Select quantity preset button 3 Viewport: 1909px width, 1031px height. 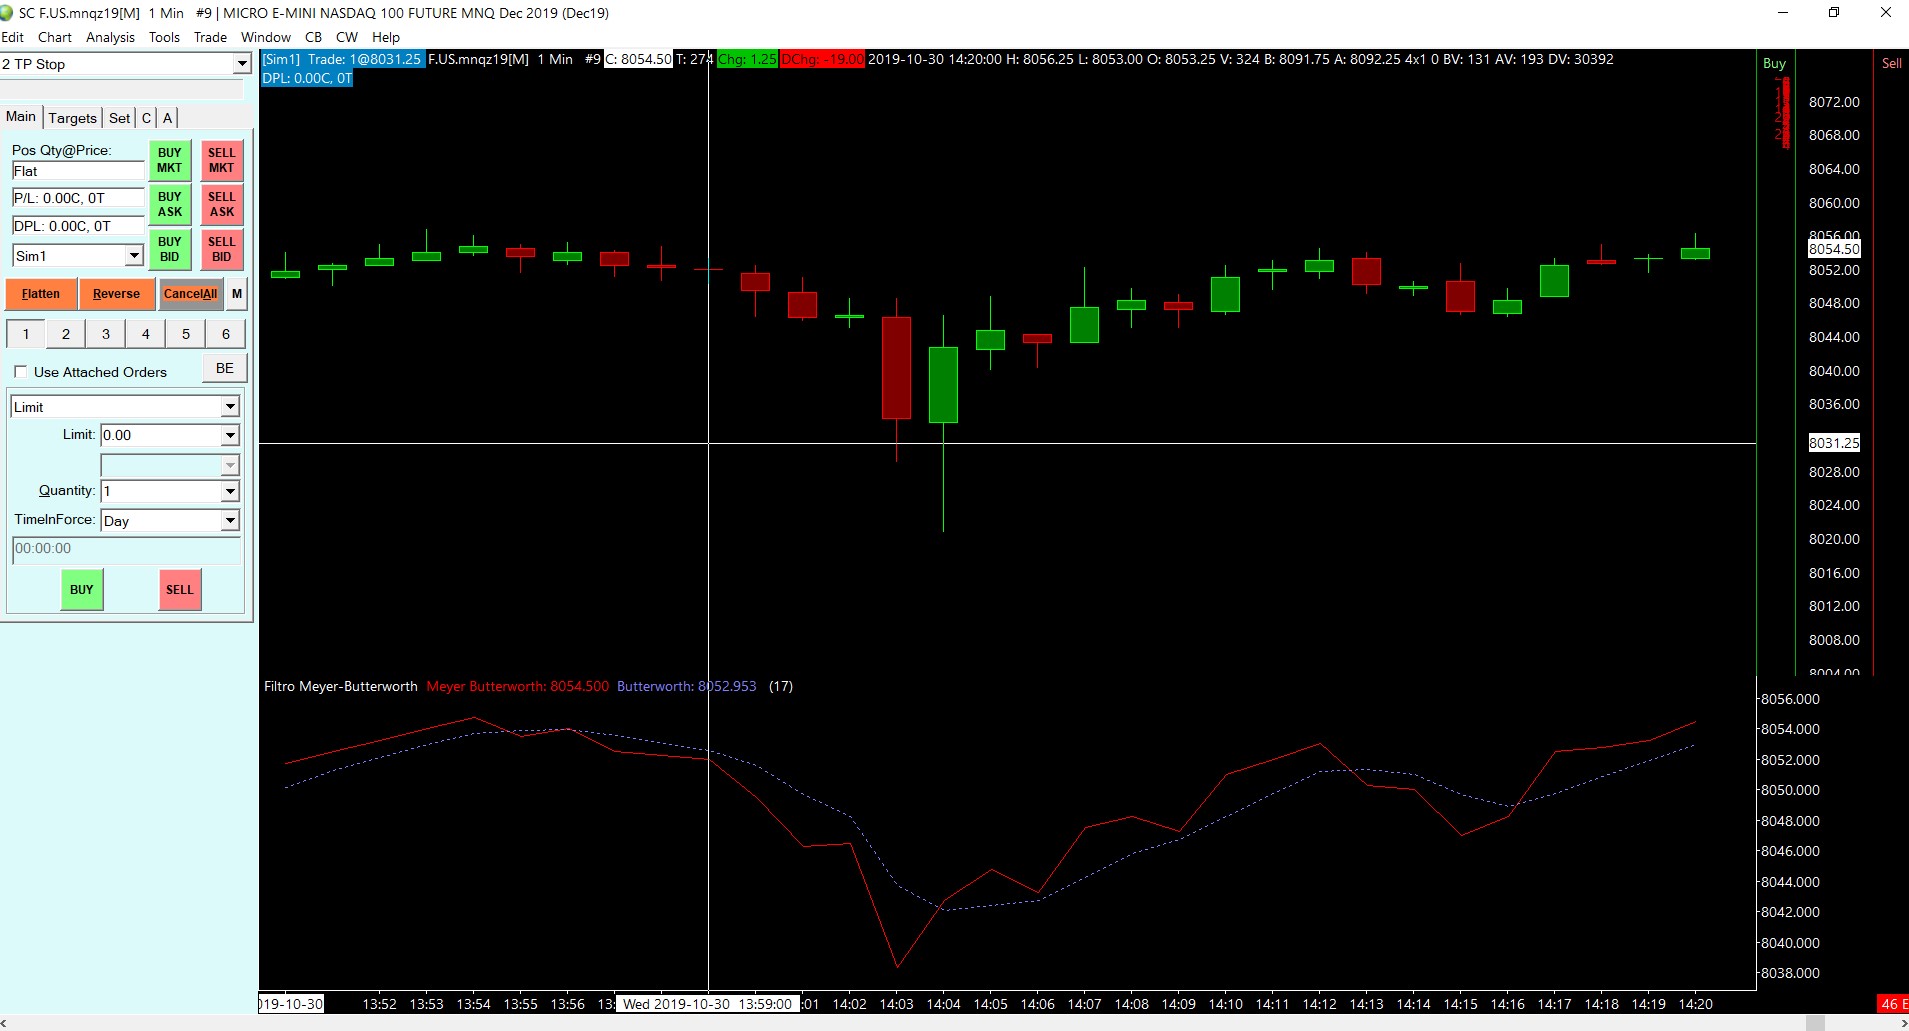pos(106,334)
